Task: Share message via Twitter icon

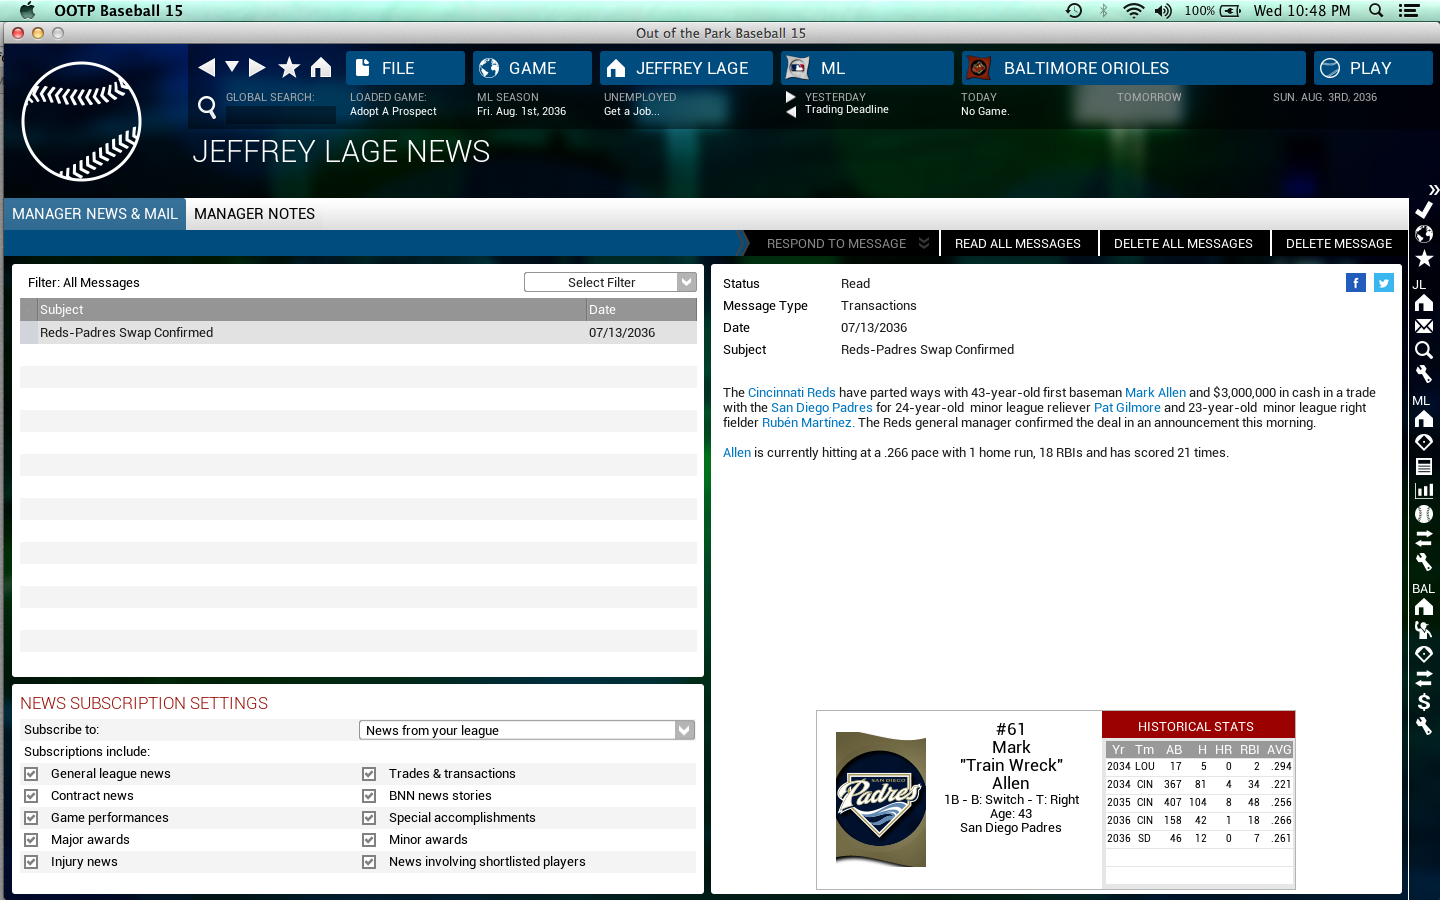Action: coord(1383,283)
